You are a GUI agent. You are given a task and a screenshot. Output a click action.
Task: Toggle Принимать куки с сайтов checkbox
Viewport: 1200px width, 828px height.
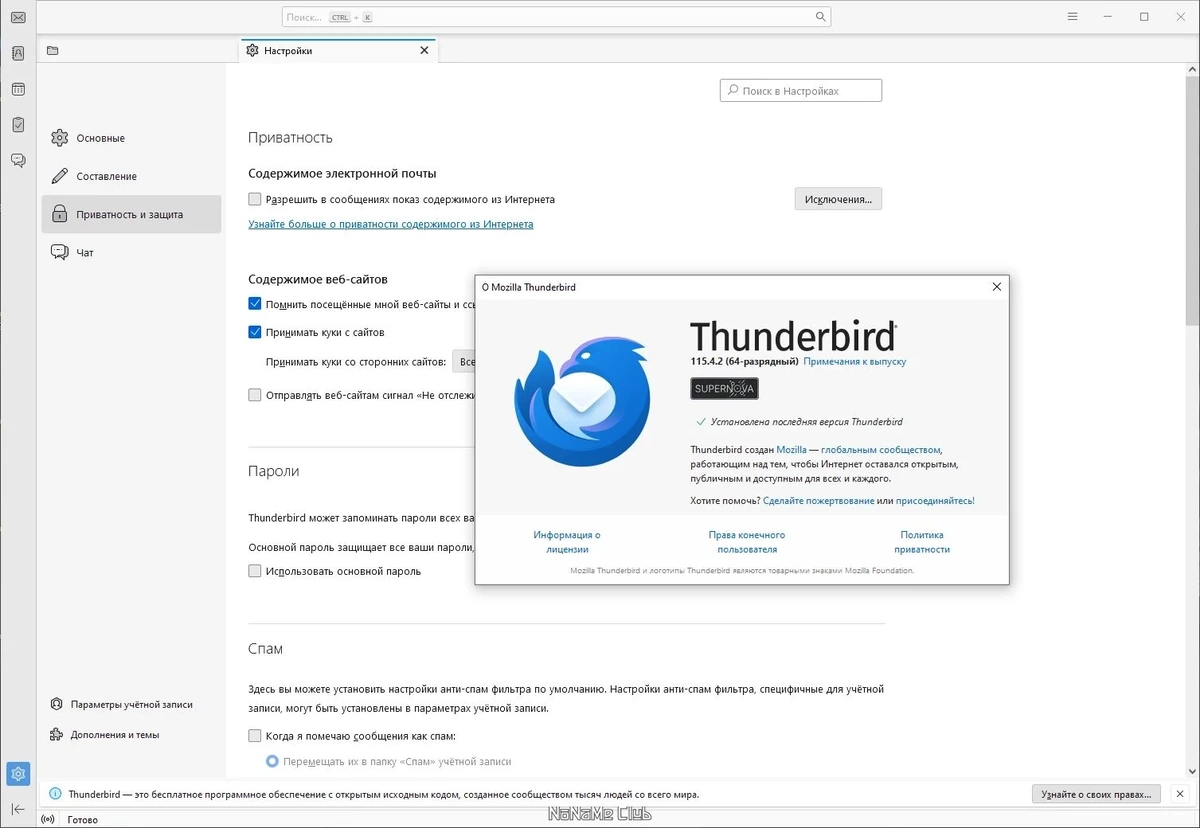click(255, 332)
